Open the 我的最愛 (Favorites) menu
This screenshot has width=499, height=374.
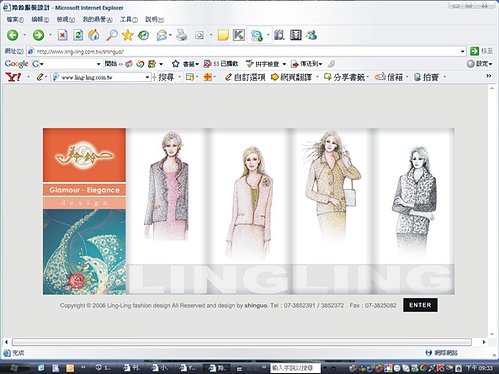(x=97, y=20)
